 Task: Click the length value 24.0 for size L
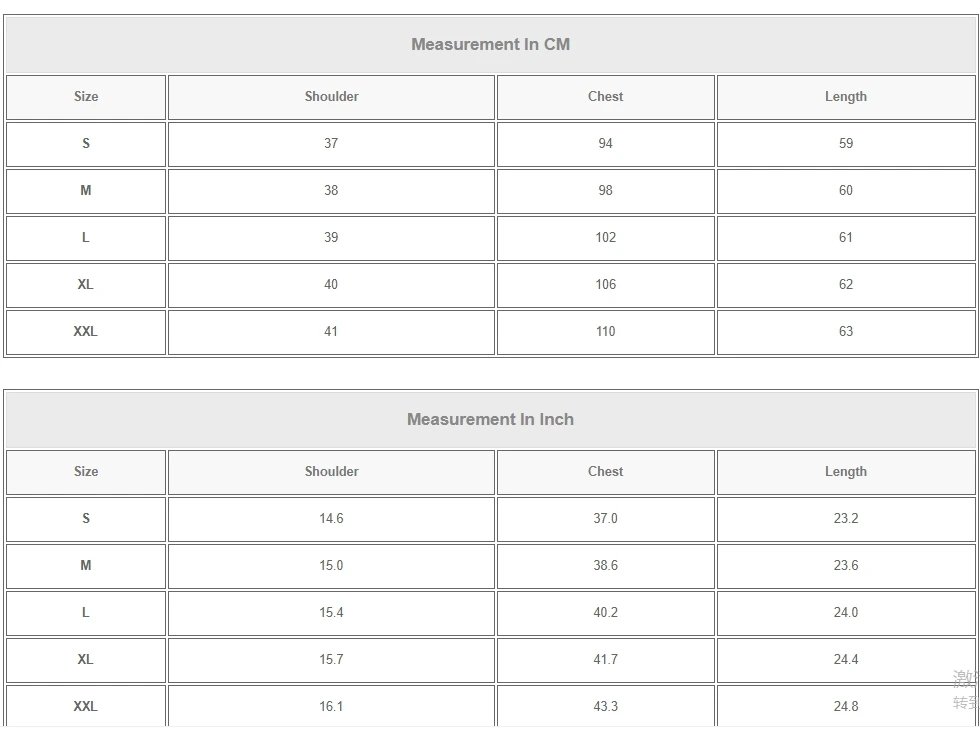point(845,613)
